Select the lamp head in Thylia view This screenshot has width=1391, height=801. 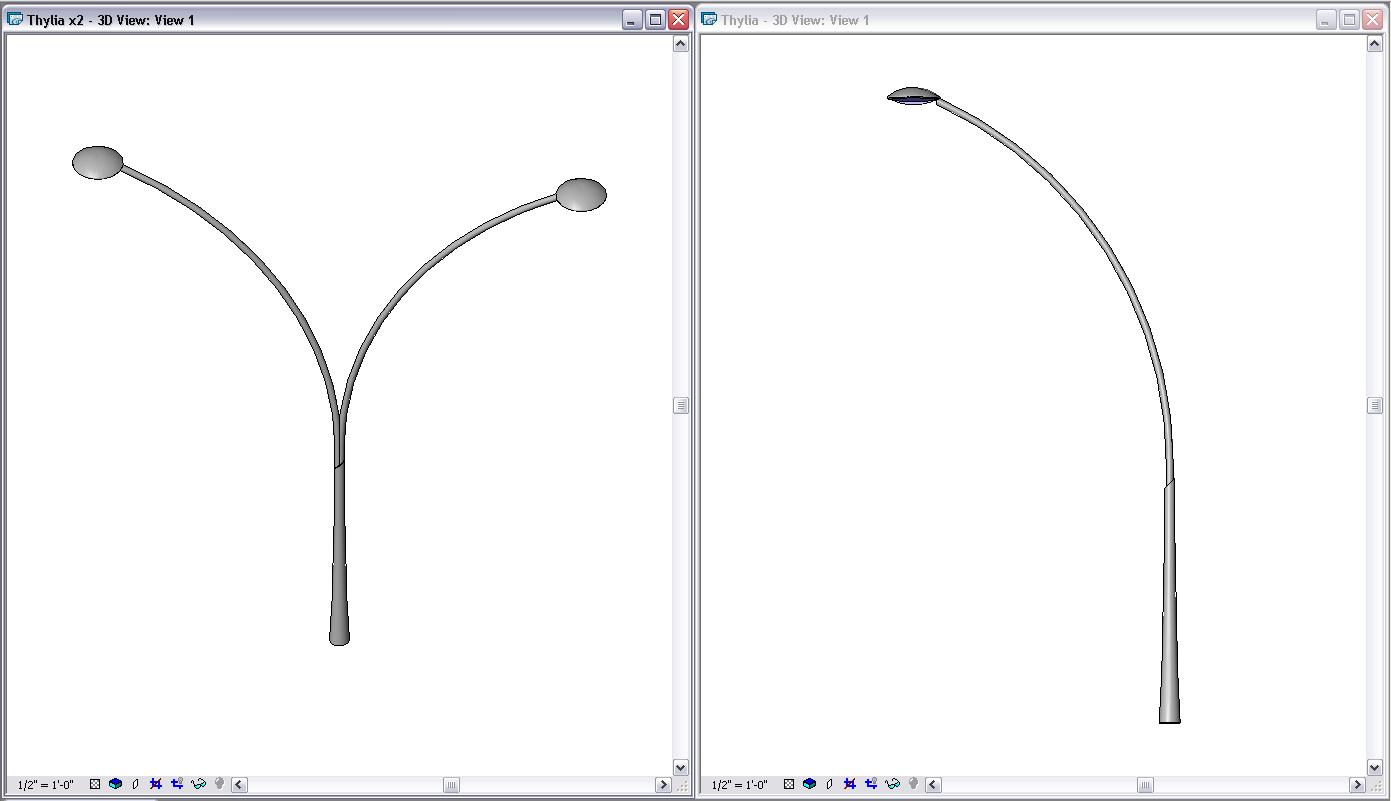tap(913, 96)
